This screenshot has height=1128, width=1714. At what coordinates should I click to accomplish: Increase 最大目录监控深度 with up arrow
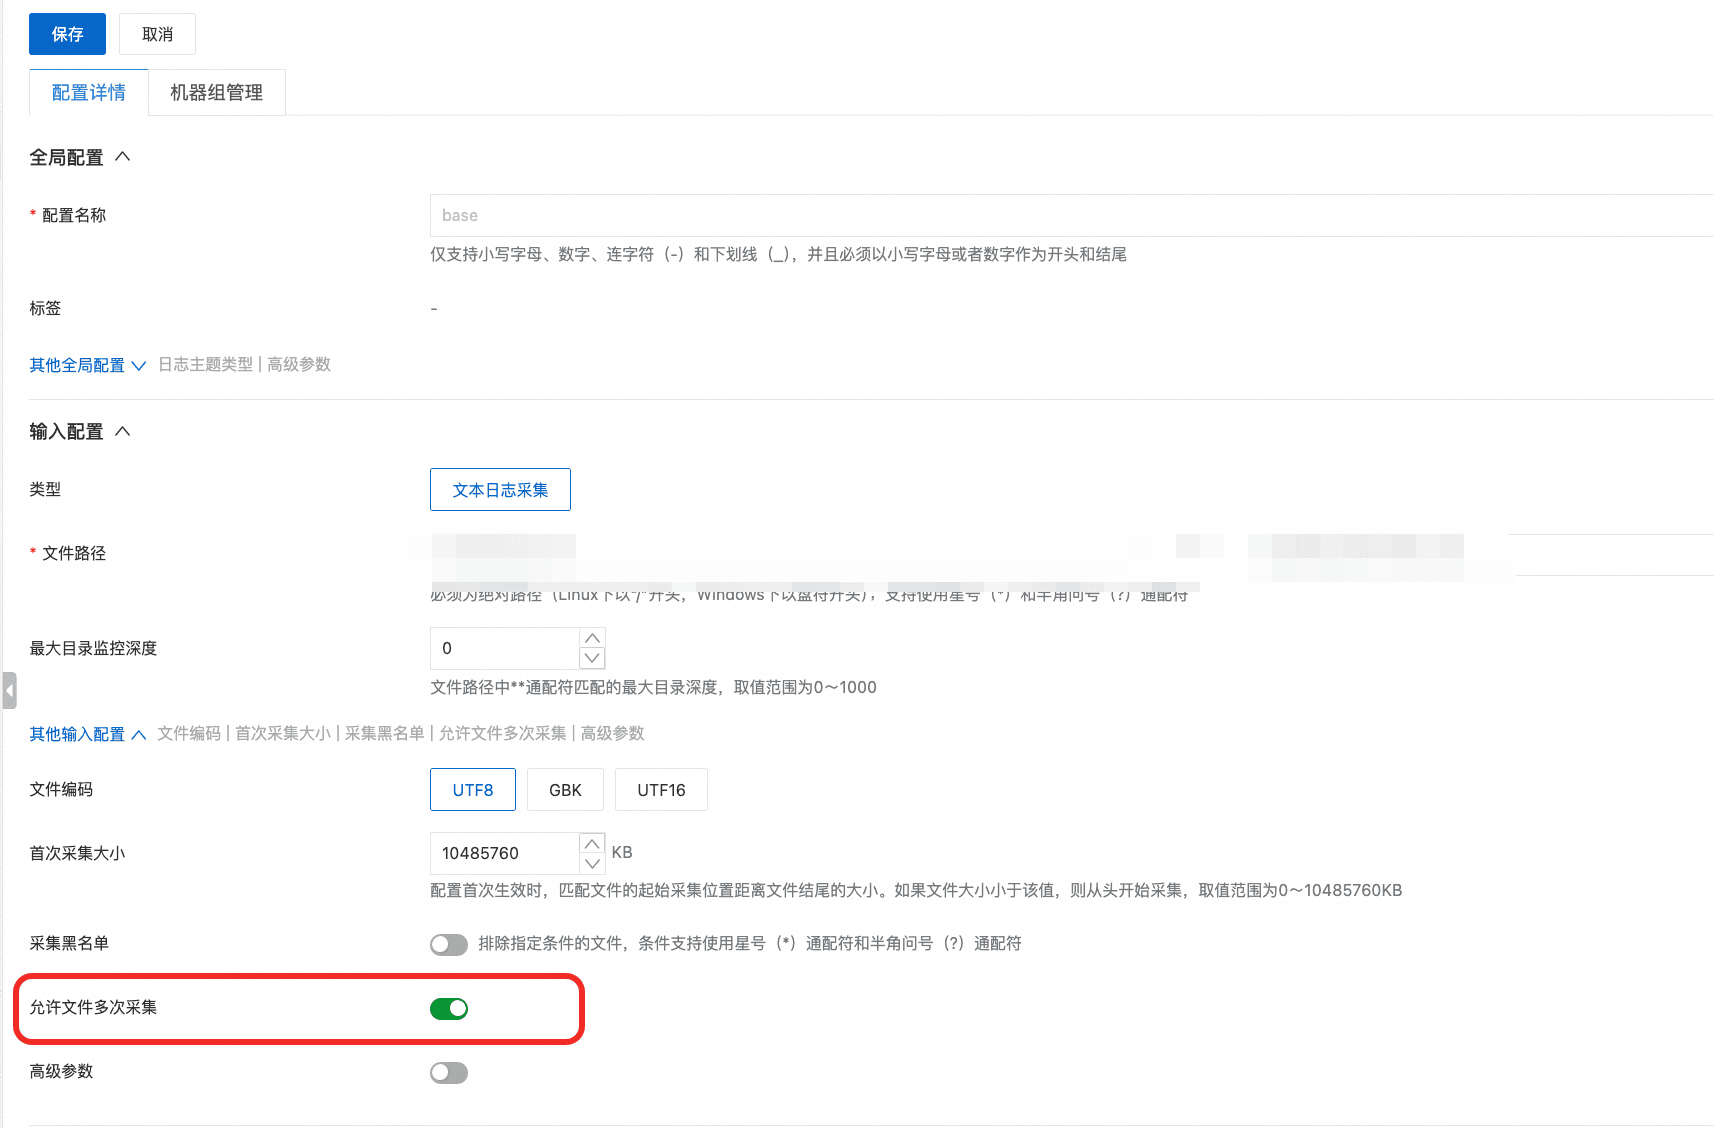[592, 638]
